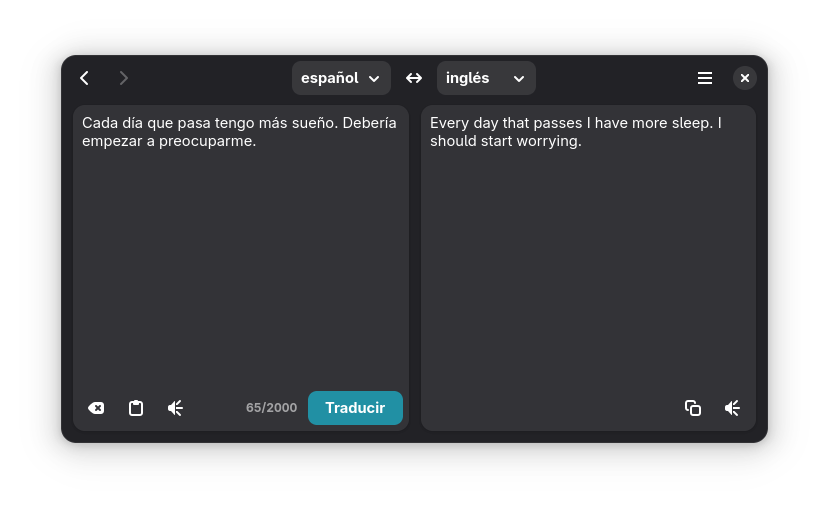
Task: Click the English translation output pane
Action: [588, 260]
